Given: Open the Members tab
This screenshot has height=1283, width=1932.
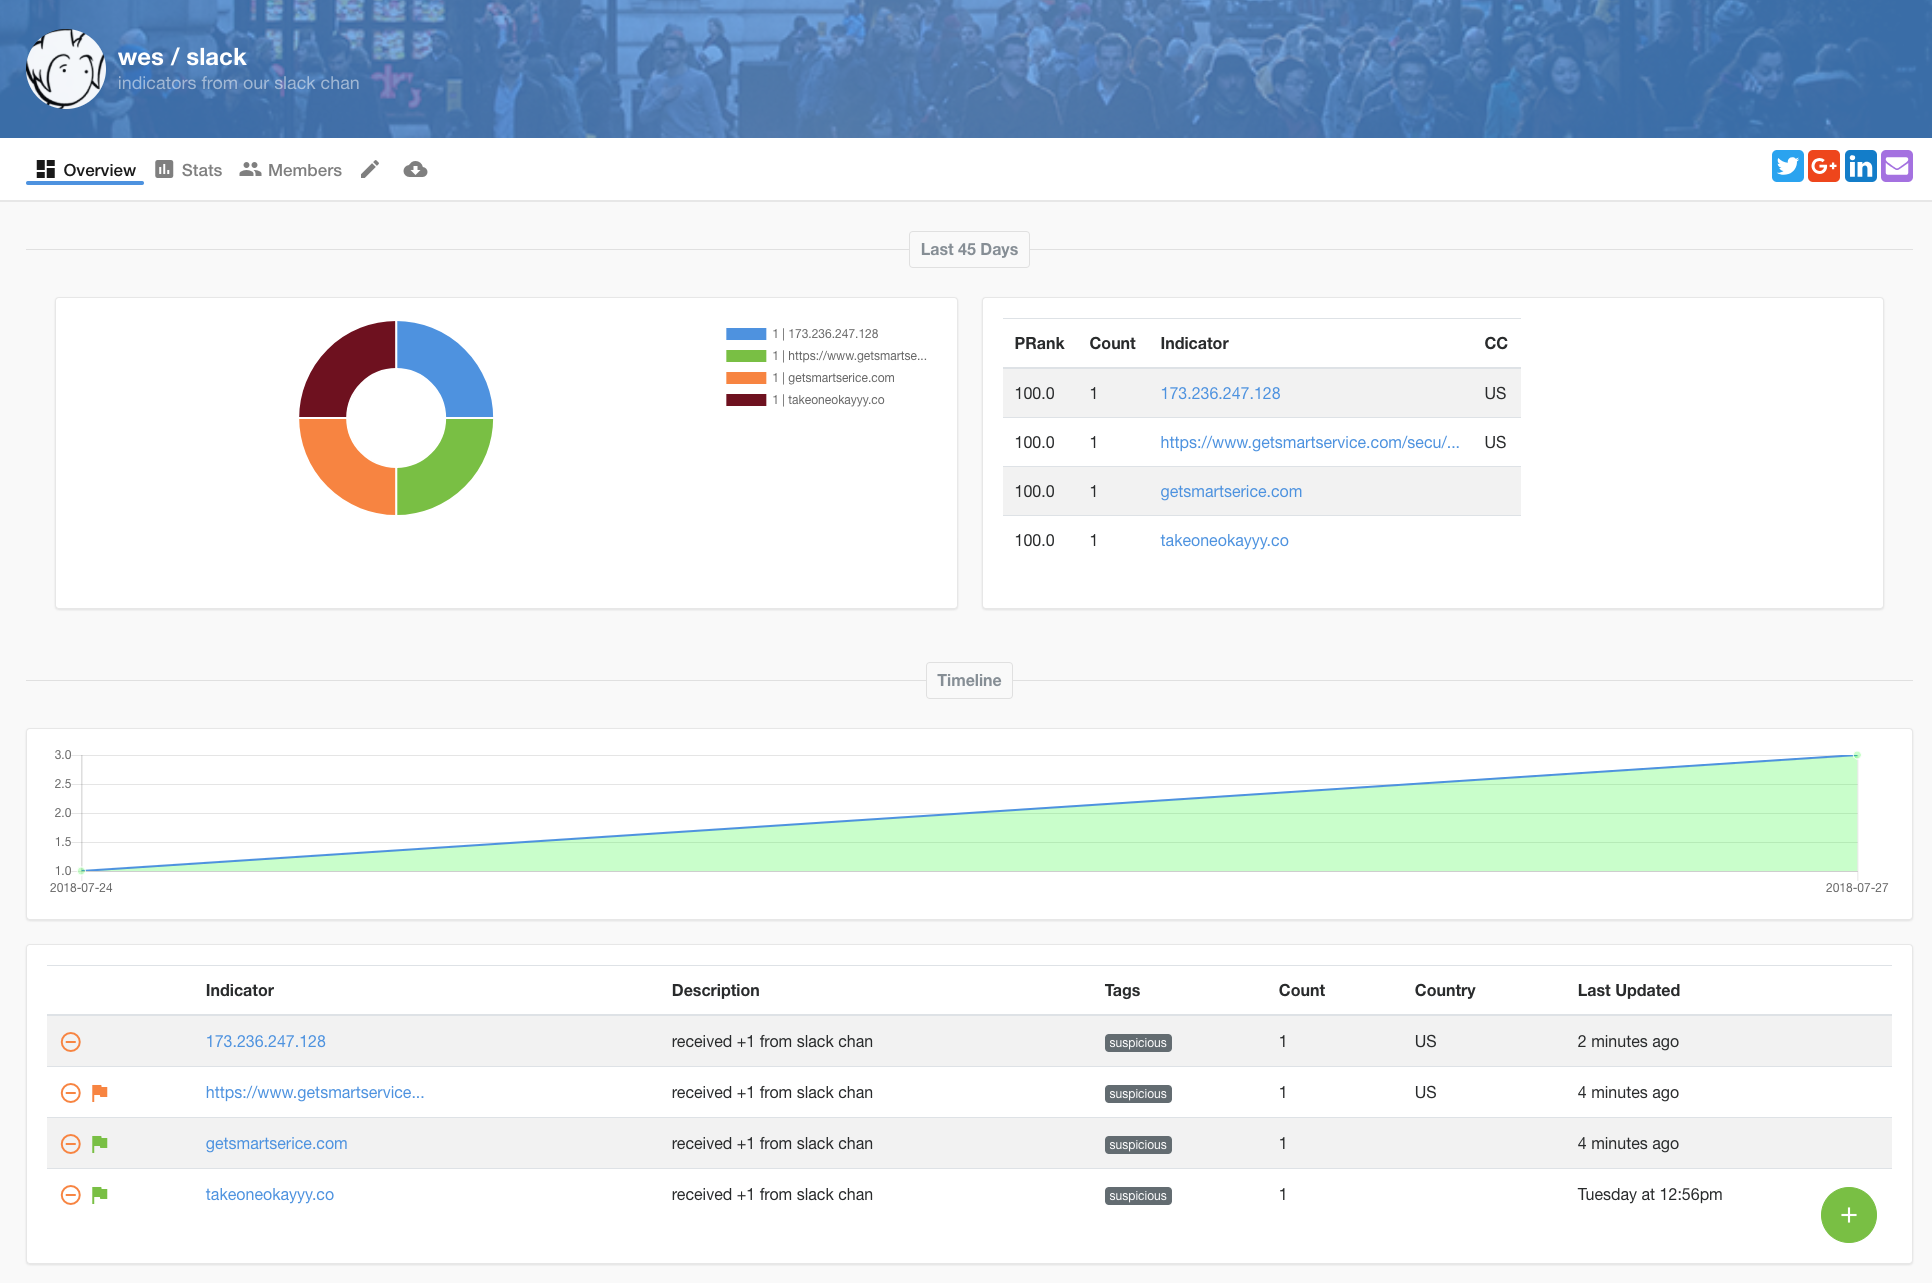Looking at the screenshot, I should tap(291, 170).
